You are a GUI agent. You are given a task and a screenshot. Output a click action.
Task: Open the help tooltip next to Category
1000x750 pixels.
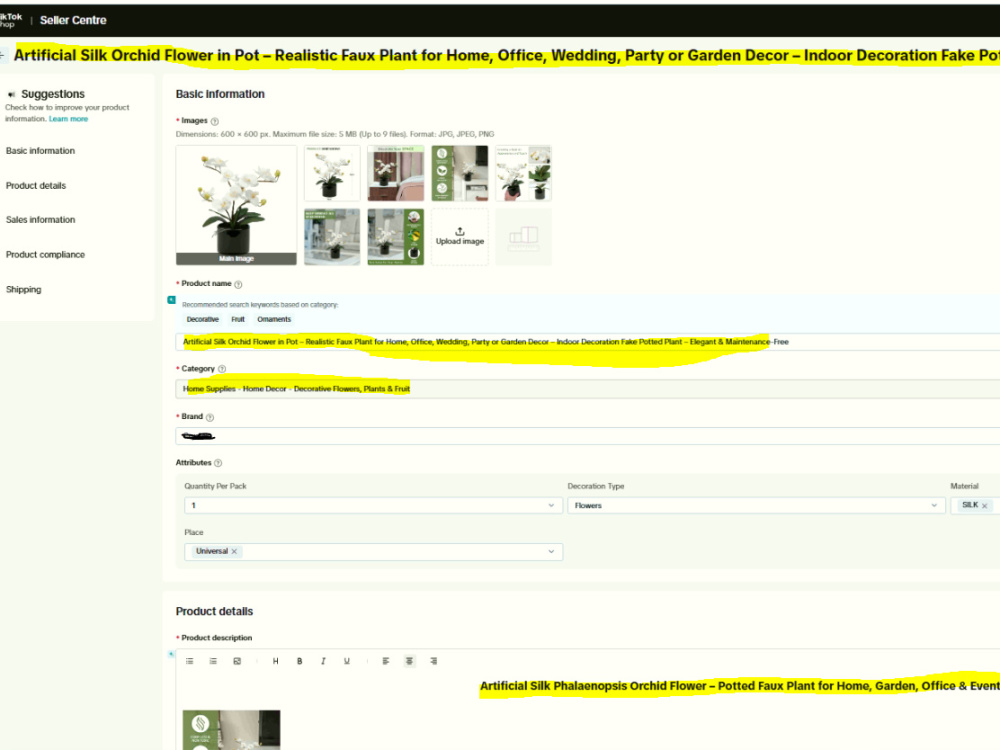(x=222, y=369)
